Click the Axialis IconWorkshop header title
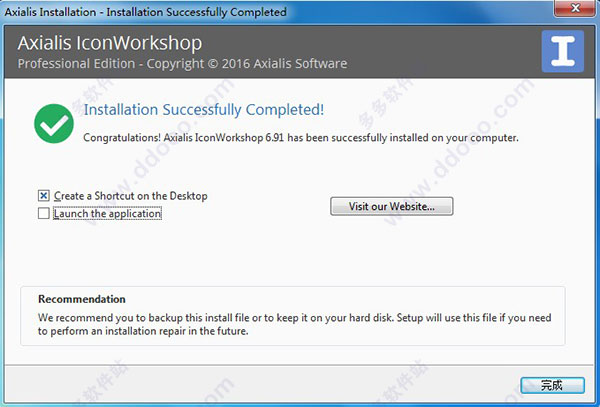Image resolution: width=600 pixels, height=407 pixels. click(x=110, y=43)
